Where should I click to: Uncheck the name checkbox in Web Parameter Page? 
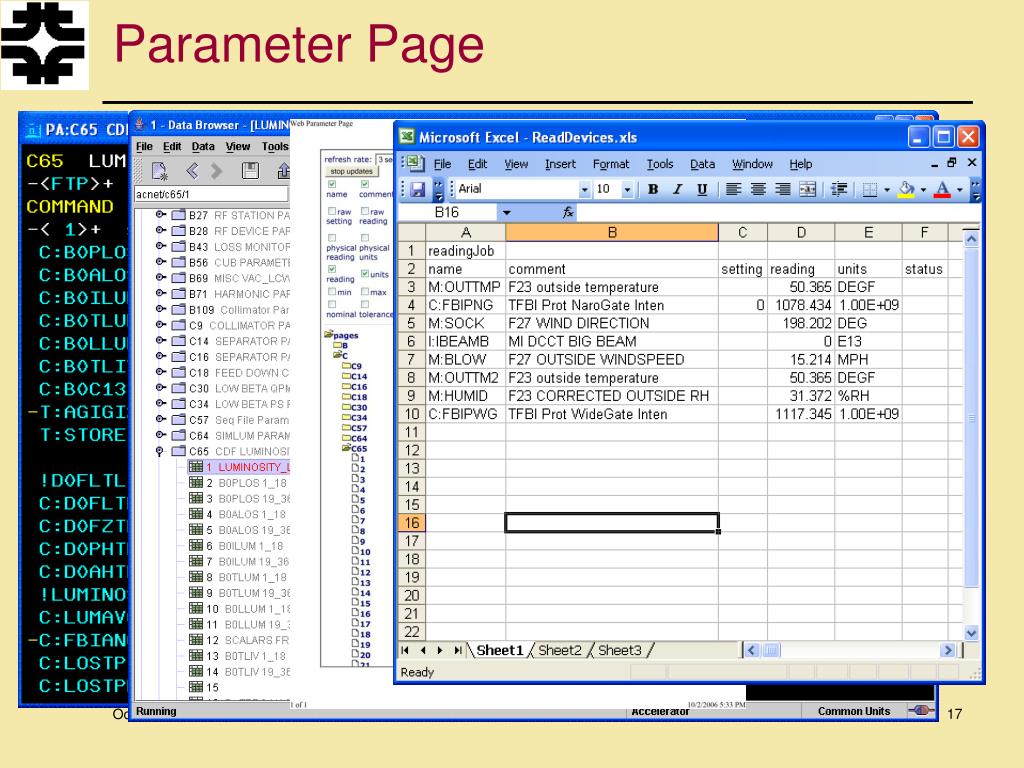(x=332, y=184)
